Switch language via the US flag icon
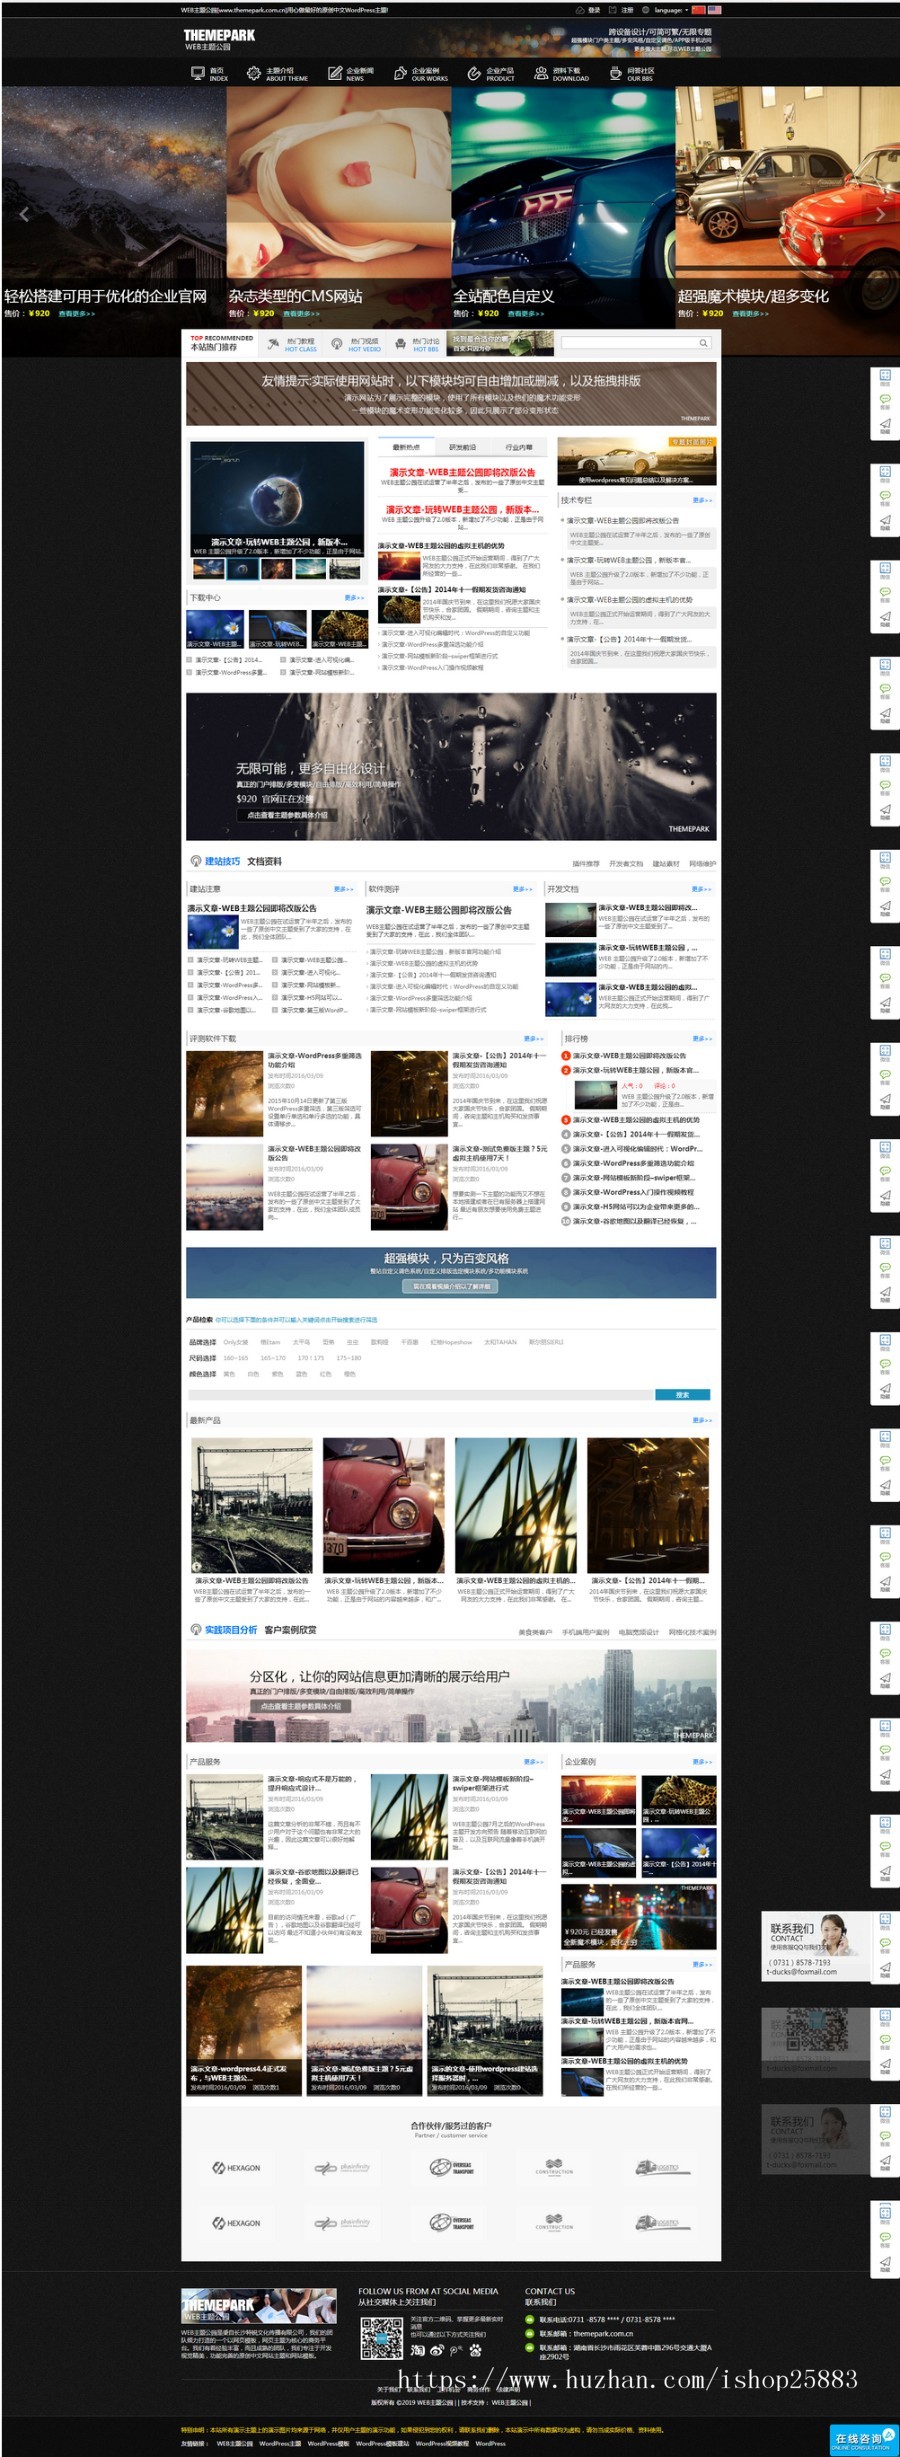Screen dimensions: 900x2457 tap(714, 10)
